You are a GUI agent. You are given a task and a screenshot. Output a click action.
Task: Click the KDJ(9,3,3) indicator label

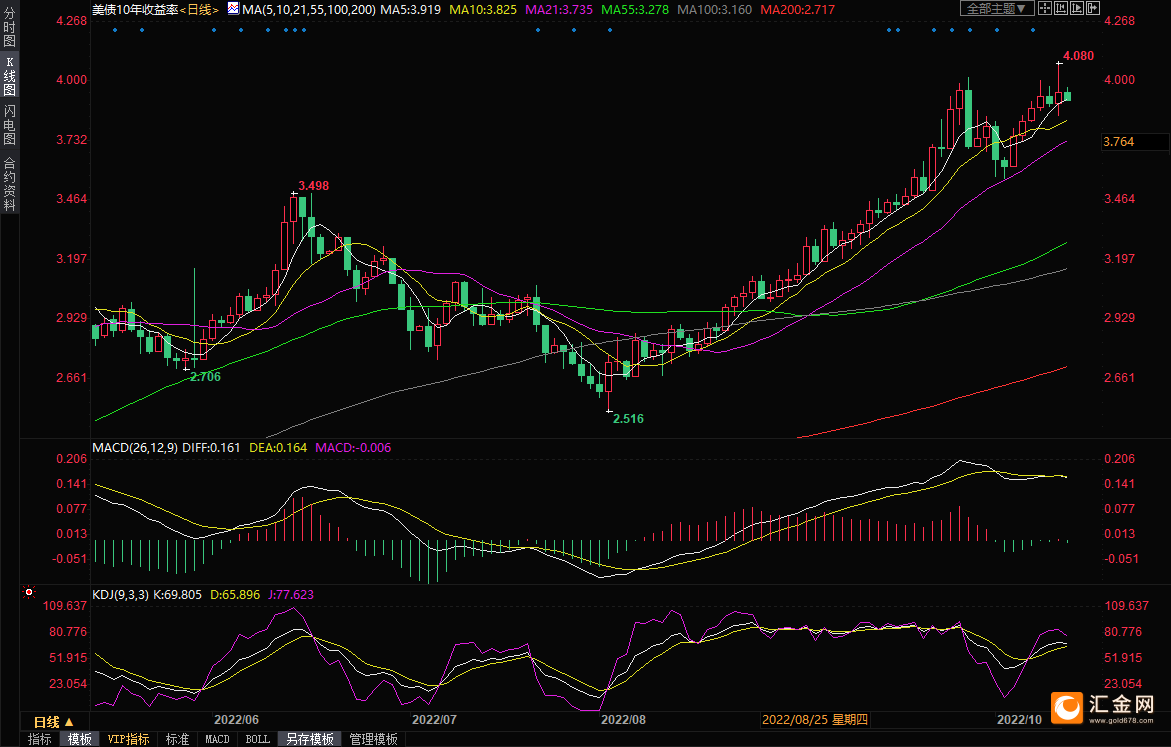tap(120, 595)
